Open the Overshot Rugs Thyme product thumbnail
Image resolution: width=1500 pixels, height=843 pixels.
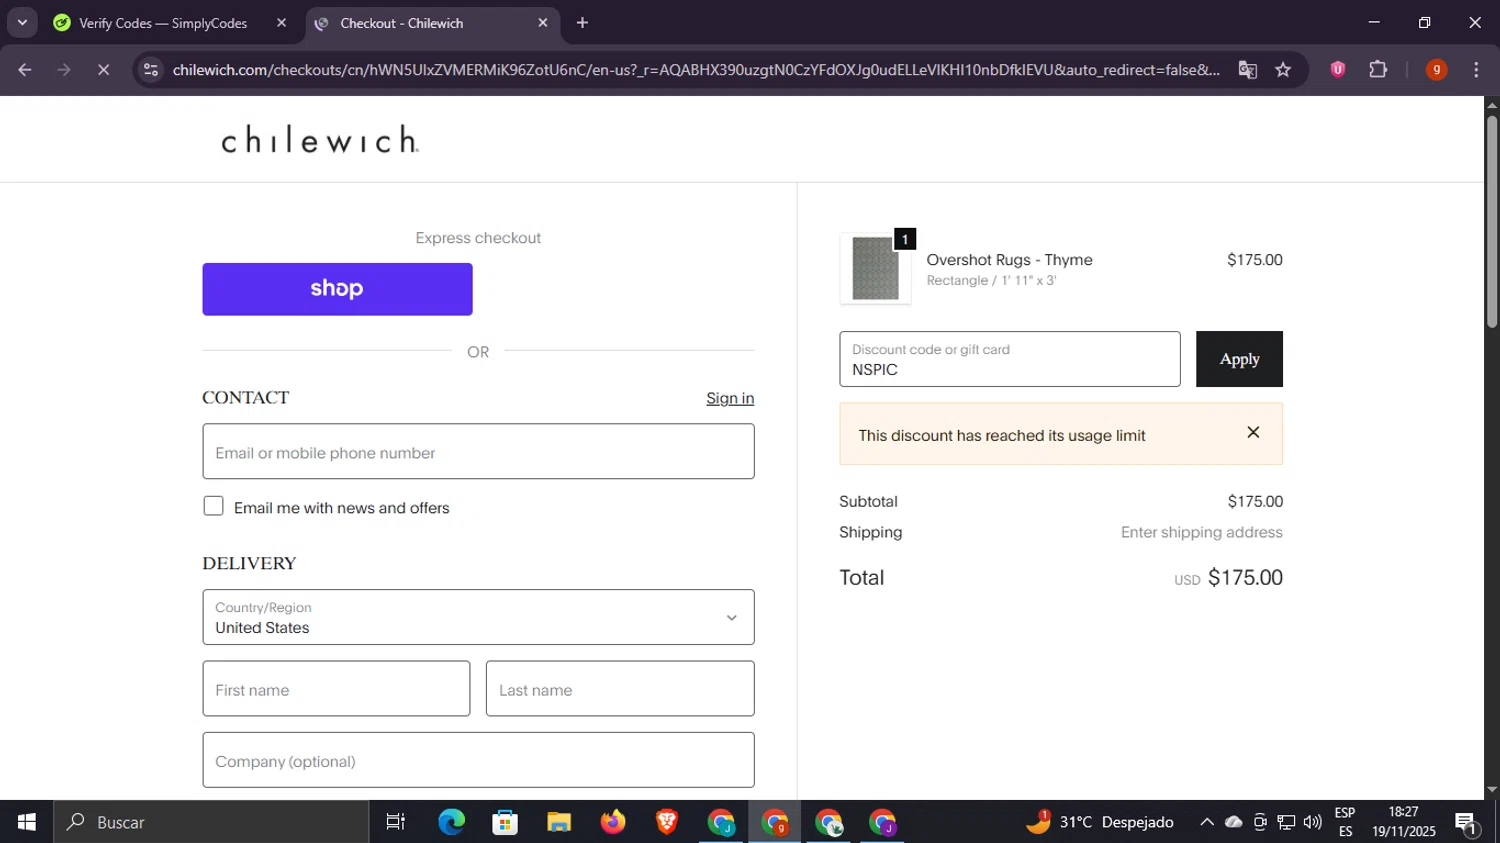tap(875, 268)
